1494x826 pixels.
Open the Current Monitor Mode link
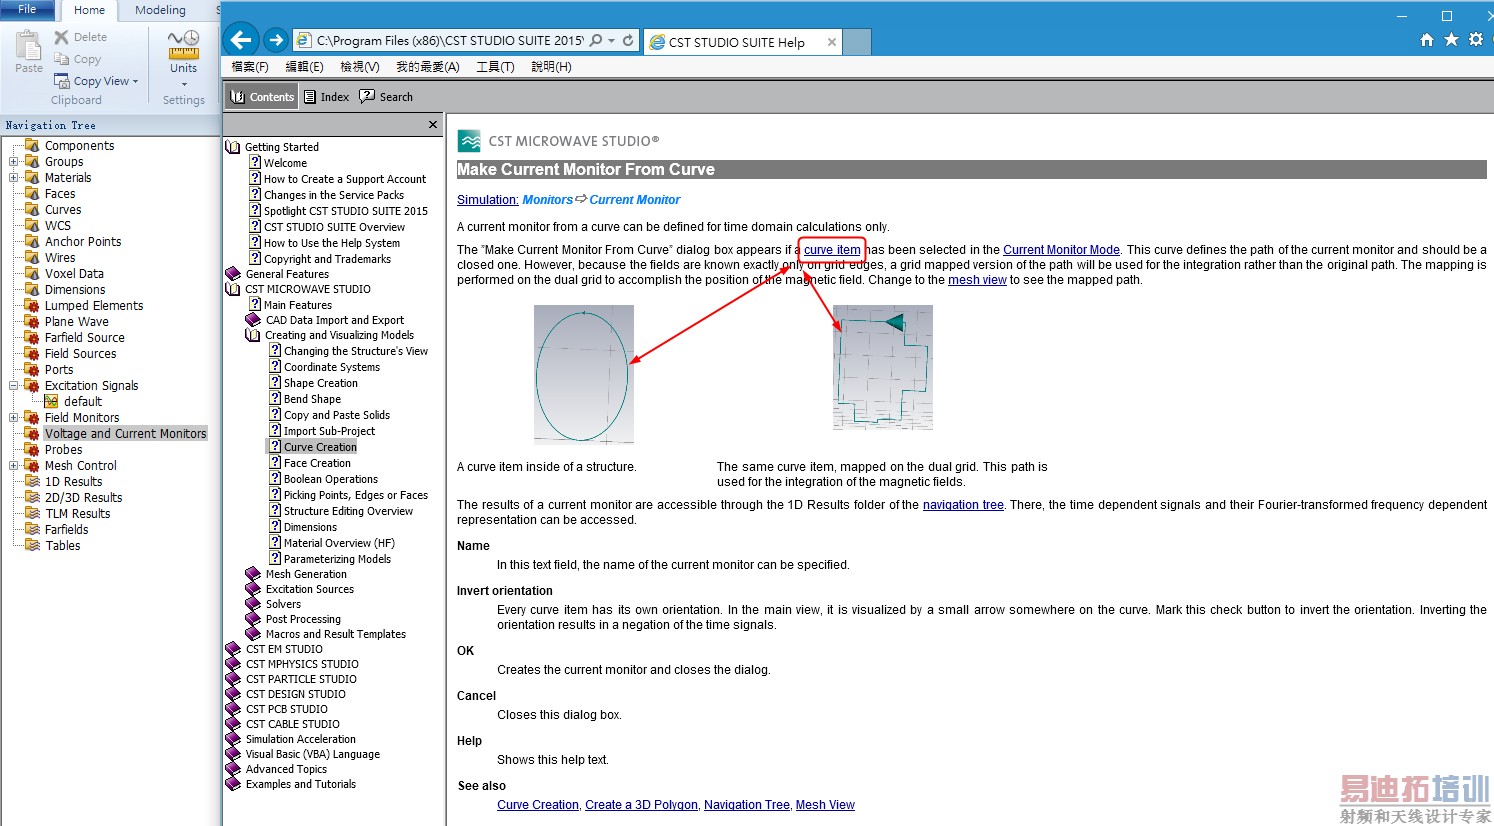coord(1061,250)
